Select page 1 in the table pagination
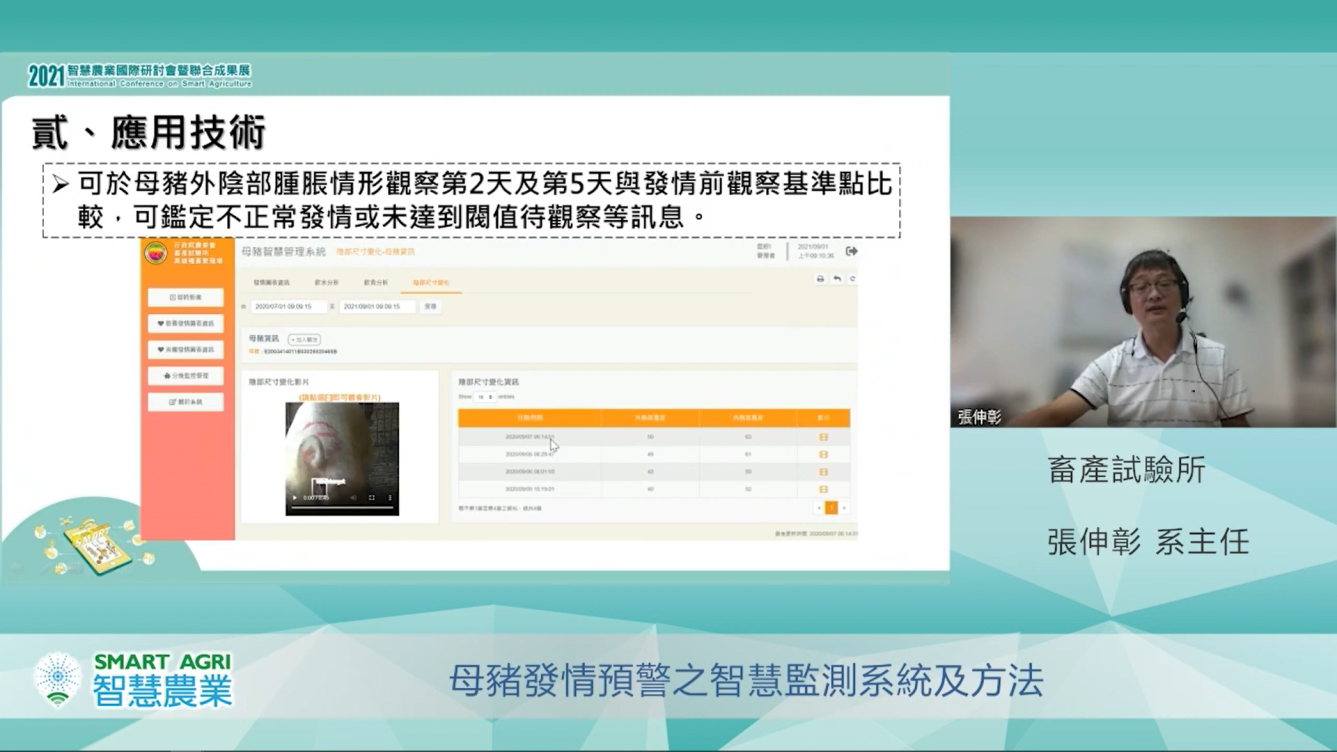 (x=831, y=508)
